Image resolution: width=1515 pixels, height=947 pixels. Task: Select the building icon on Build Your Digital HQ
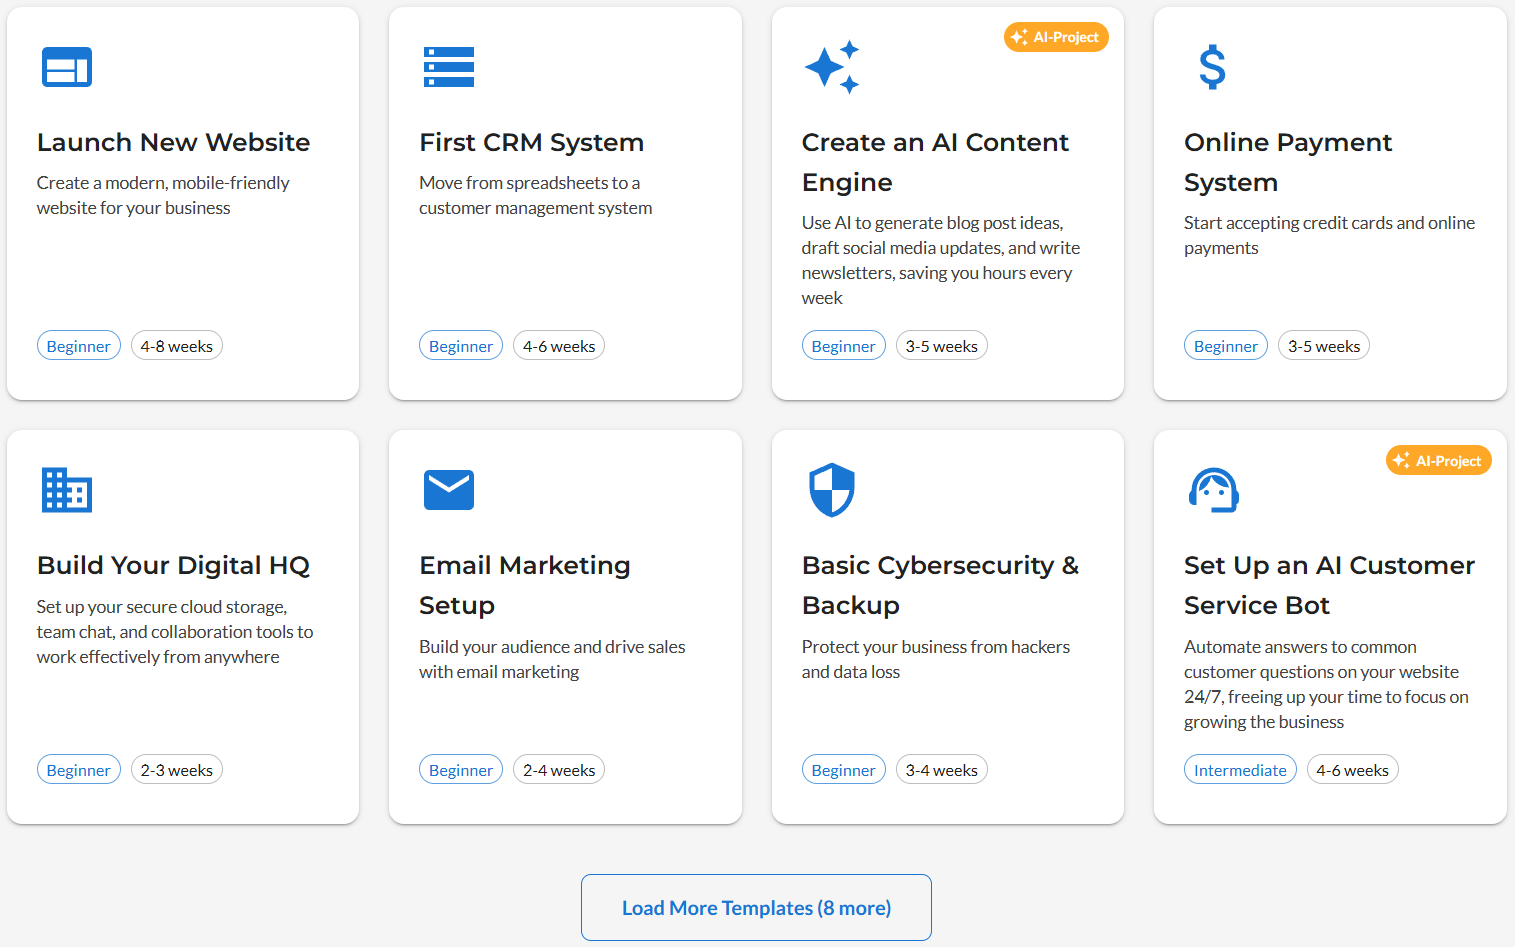point(66,490)
